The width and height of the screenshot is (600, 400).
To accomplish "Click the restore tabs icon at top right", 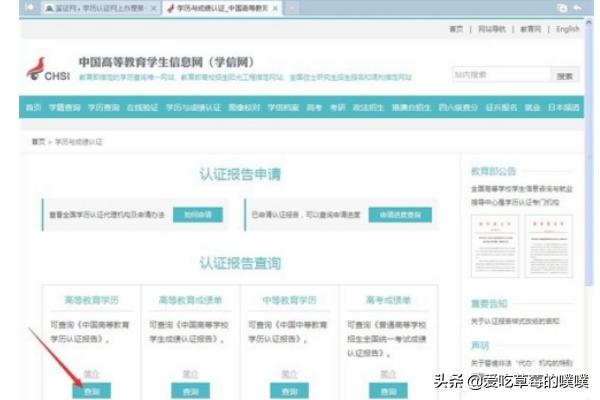I will coord(562,8).
